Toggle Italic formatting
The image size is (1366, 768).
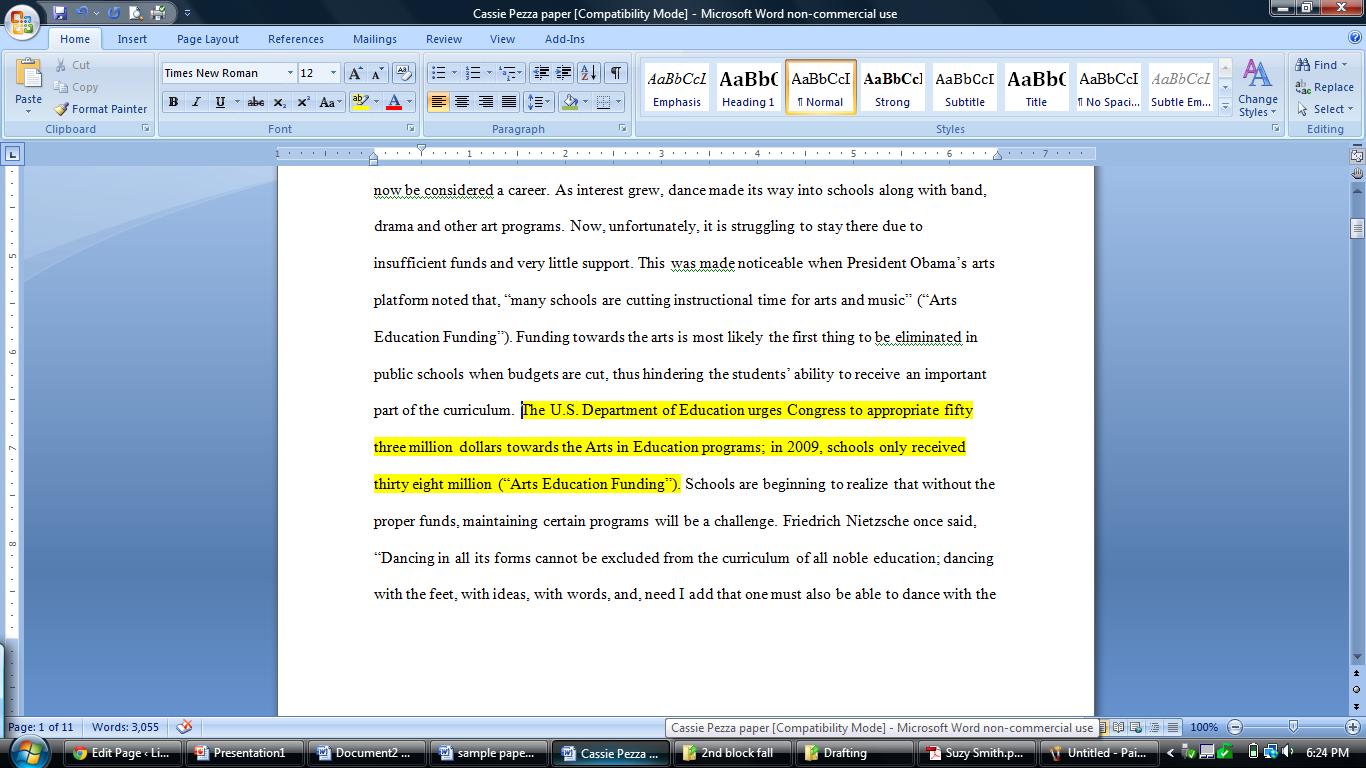pos(196,102)
